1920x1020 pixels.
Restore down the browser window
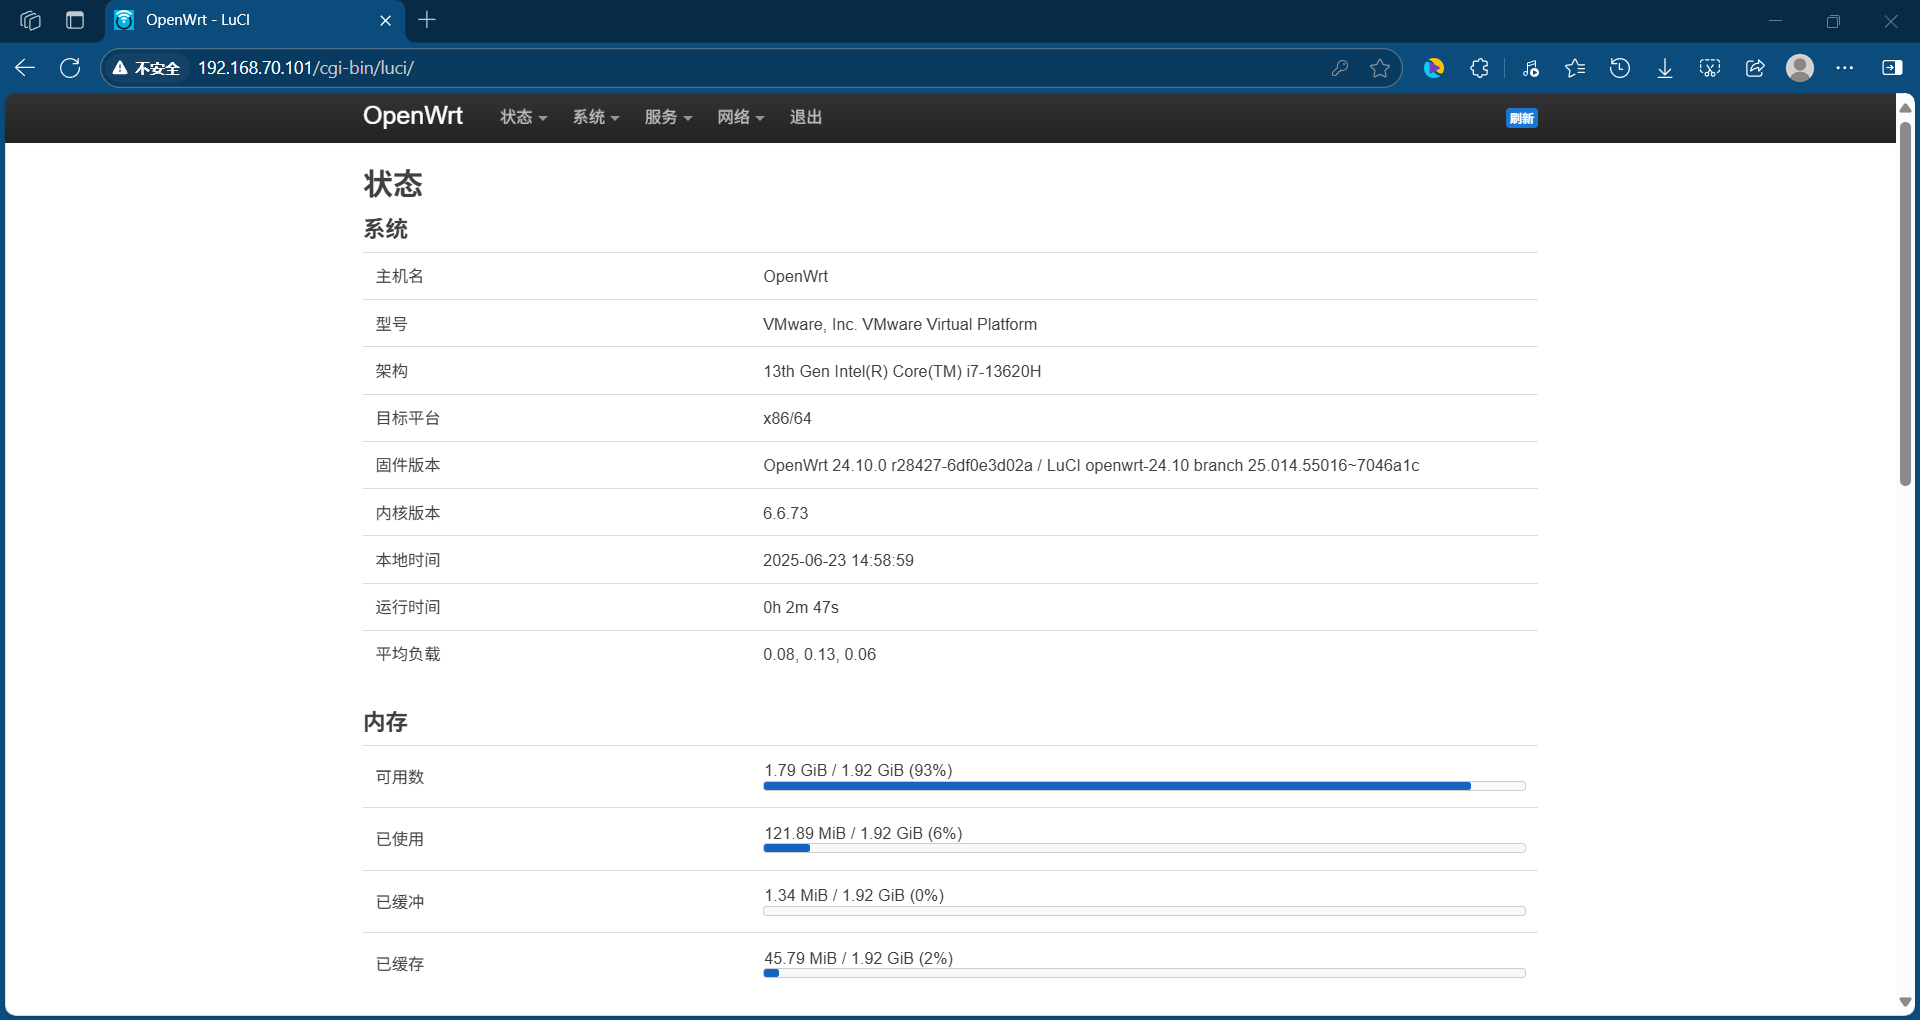coord(1833,20)
